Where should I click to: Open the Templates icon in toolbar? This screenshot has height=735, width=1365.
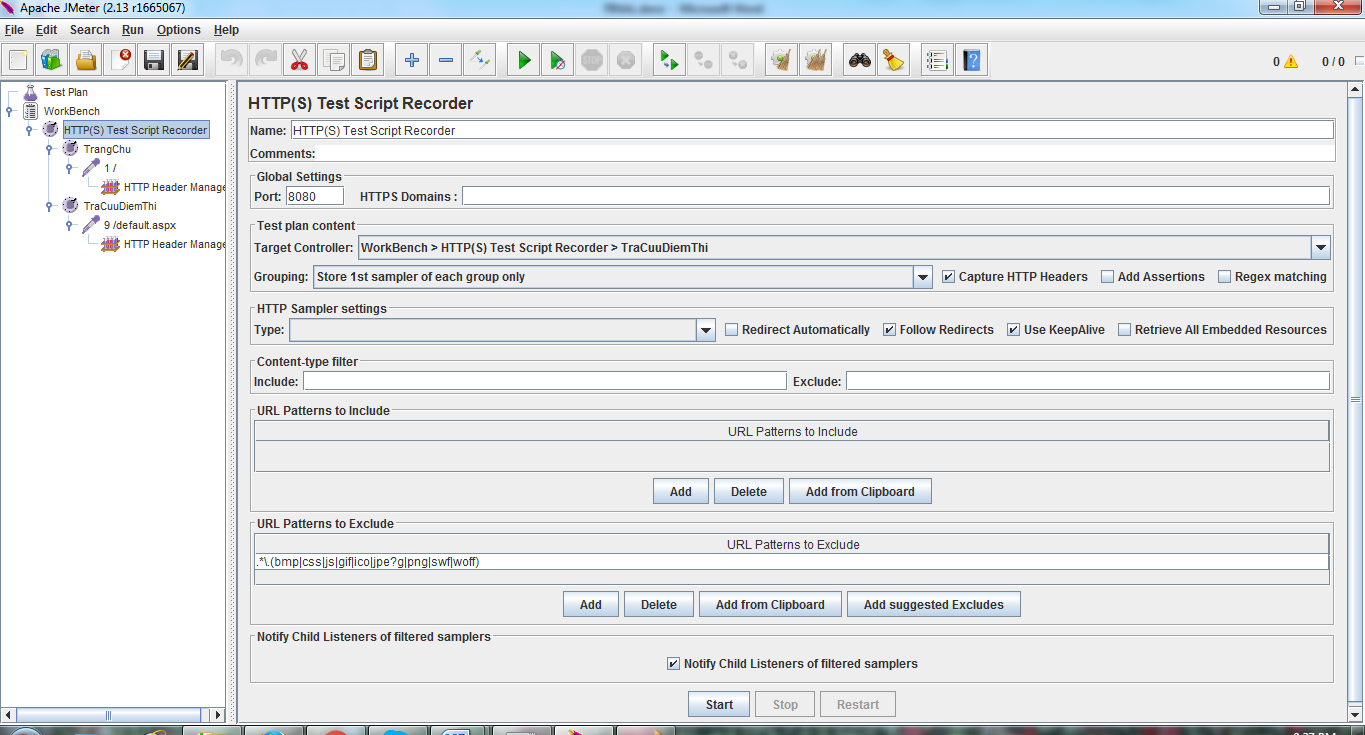click(51, 61)
